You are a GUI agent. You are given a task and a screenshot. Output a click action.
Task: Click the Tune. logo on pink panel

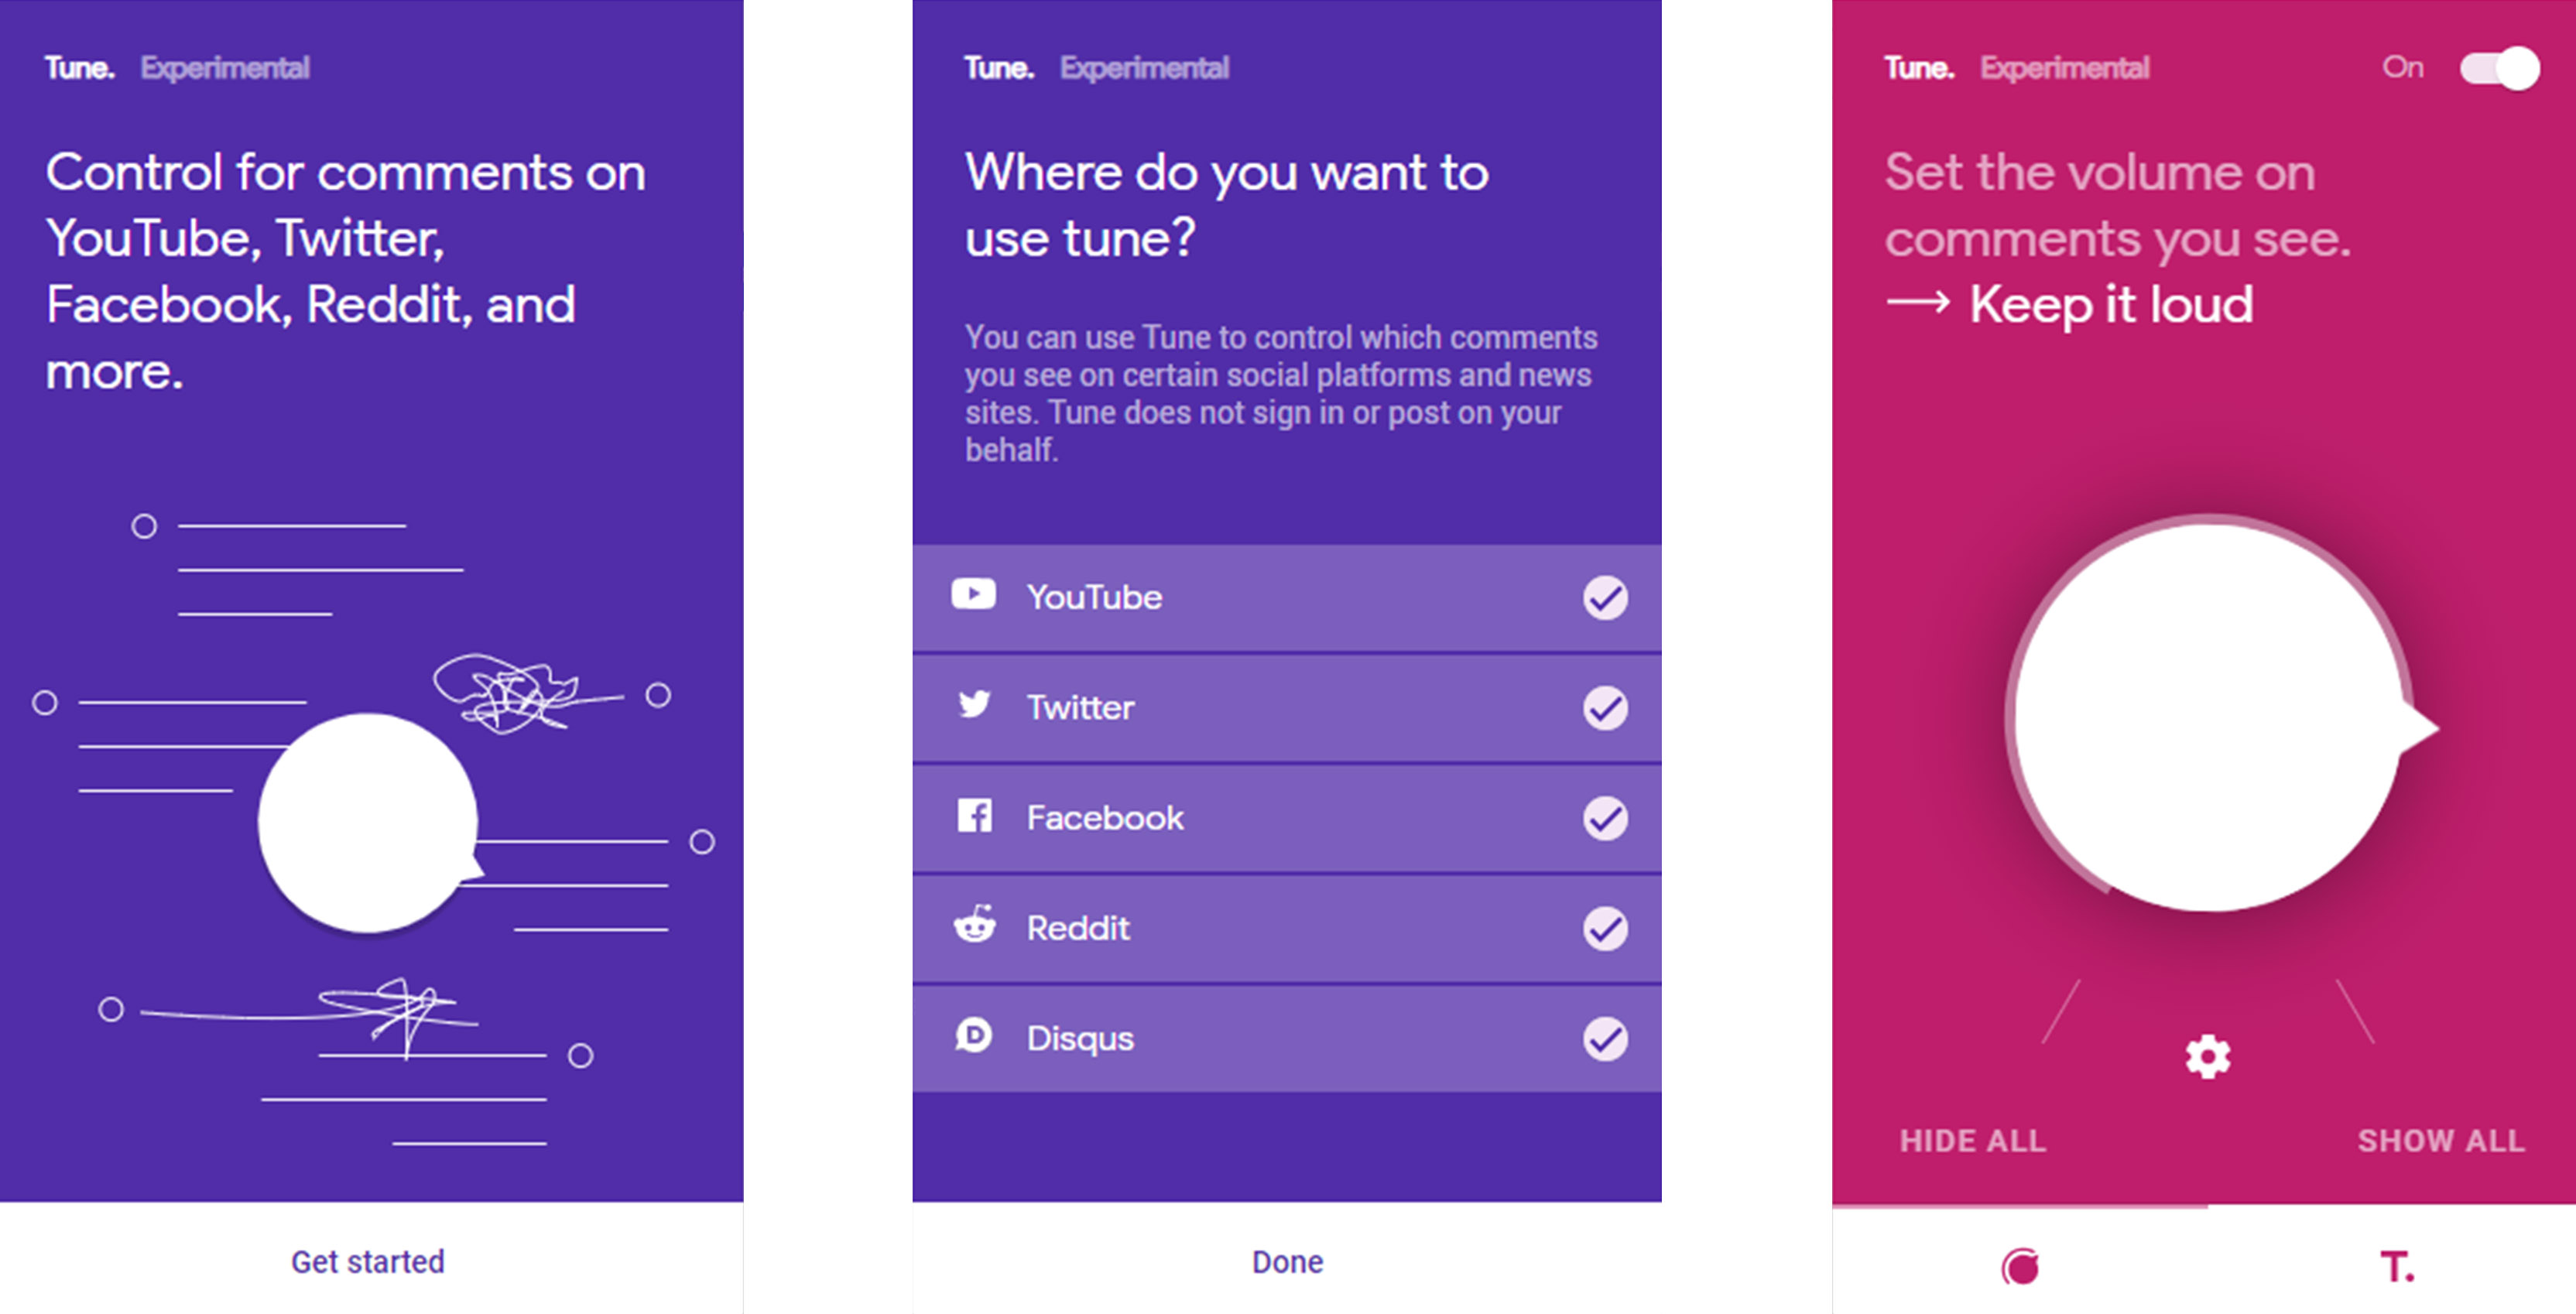[1918, 68]
